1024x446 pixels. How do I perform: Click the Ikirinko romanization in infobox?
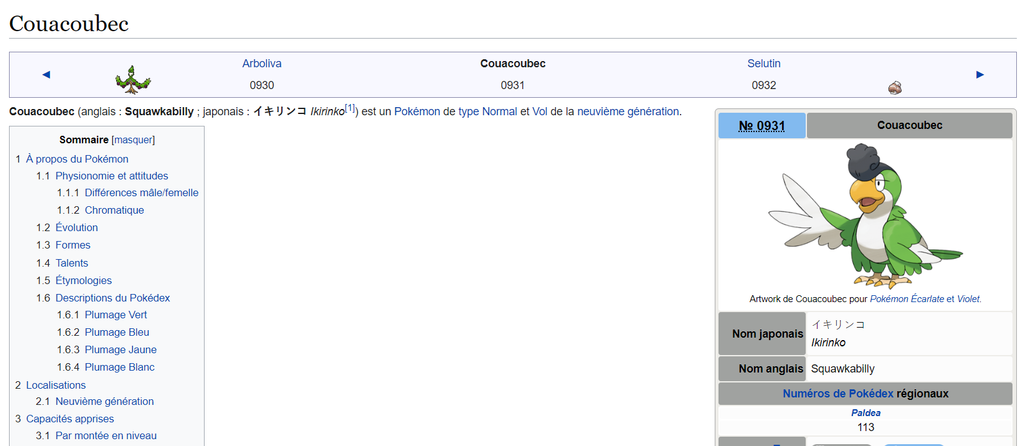tap(829, 342)
